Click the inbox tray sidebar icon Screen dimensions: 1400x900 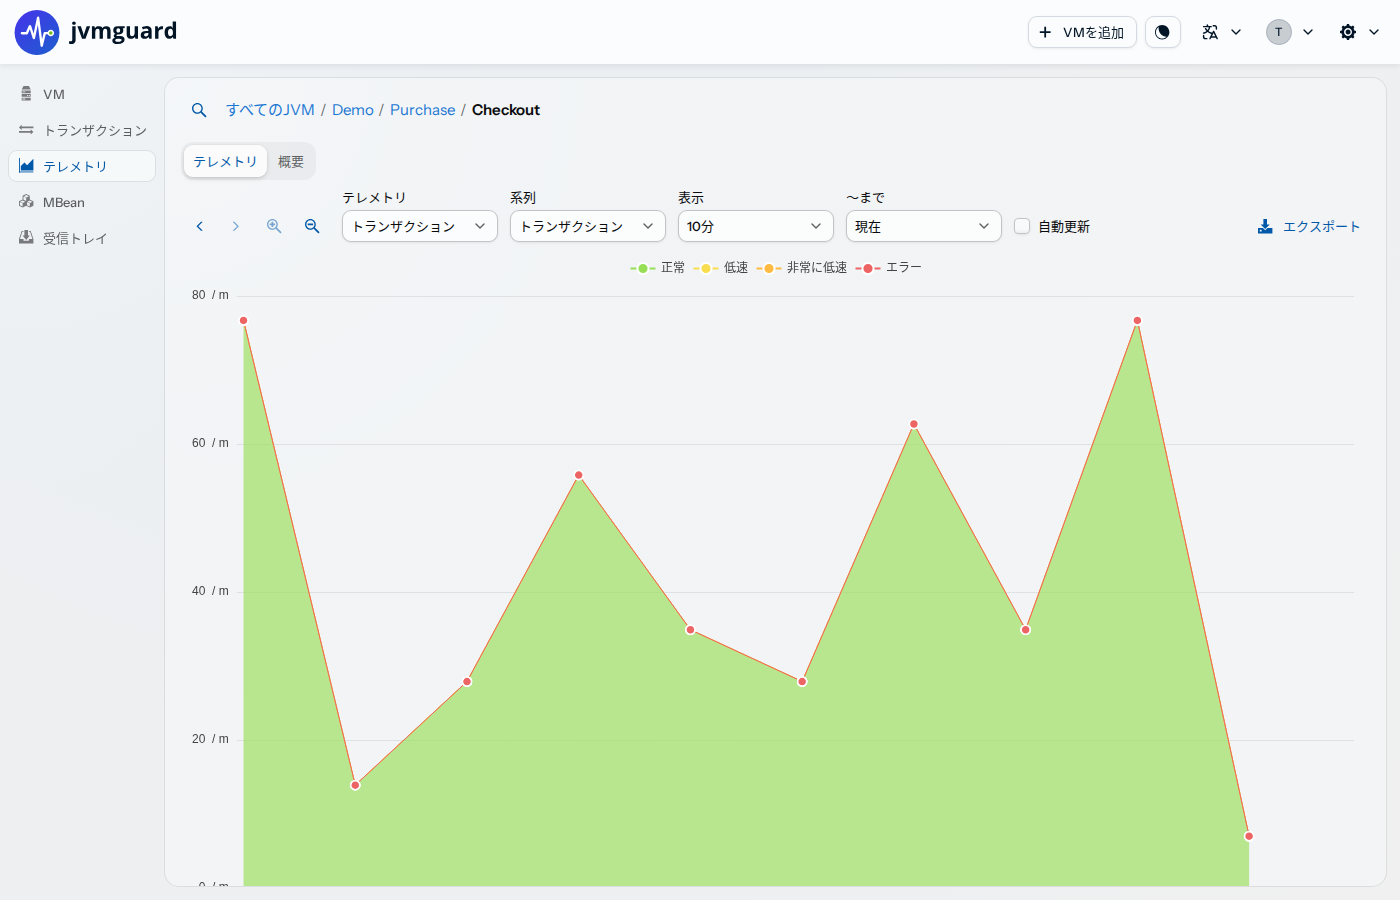[26, 238]
